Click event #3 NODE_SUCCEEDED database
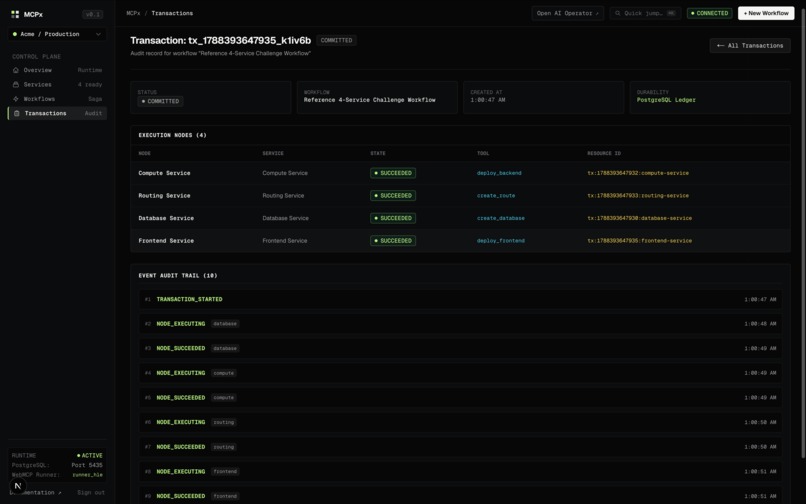Screen dimensions: 806x504 pyautogui.click(x=460, y=349)
